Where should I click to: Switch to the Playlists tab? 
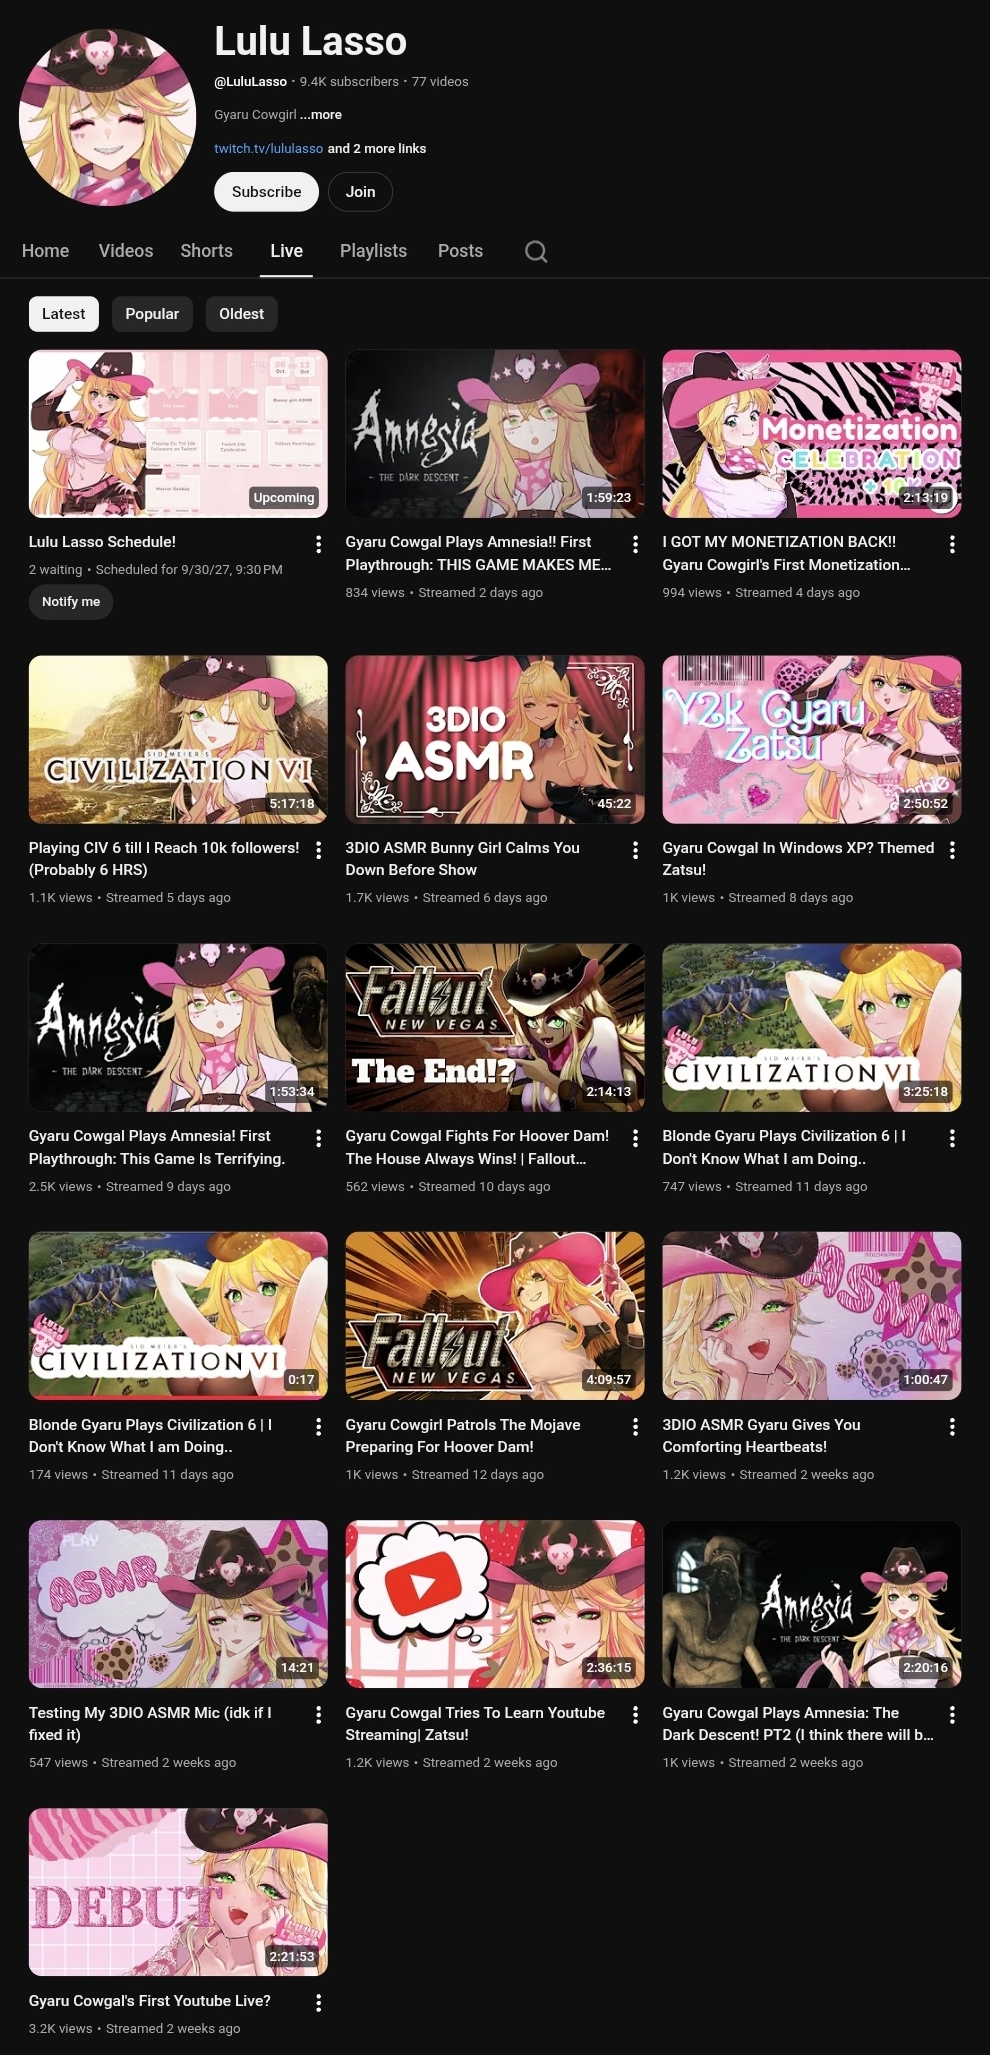[x=373, y=251]
